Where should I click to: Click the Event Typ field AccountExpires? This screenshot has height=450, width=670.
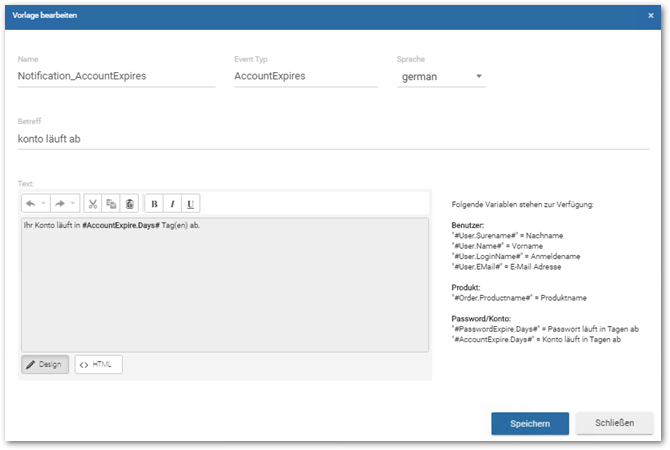(306, 76)
